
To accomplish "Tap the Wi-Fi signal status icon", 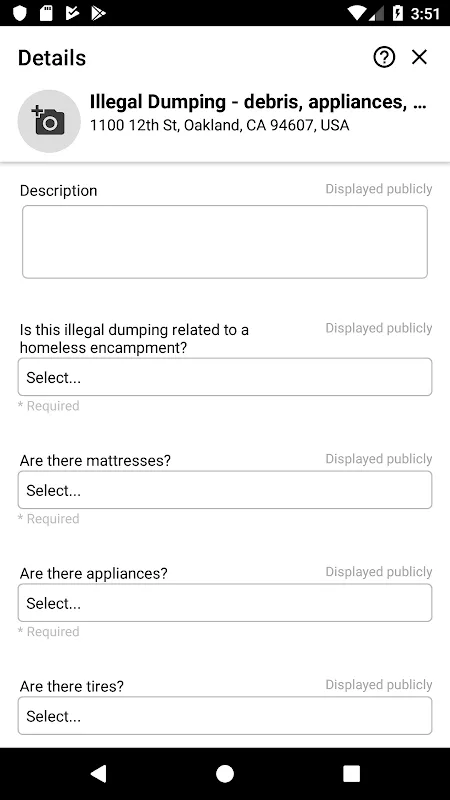I will coord(358,13).
